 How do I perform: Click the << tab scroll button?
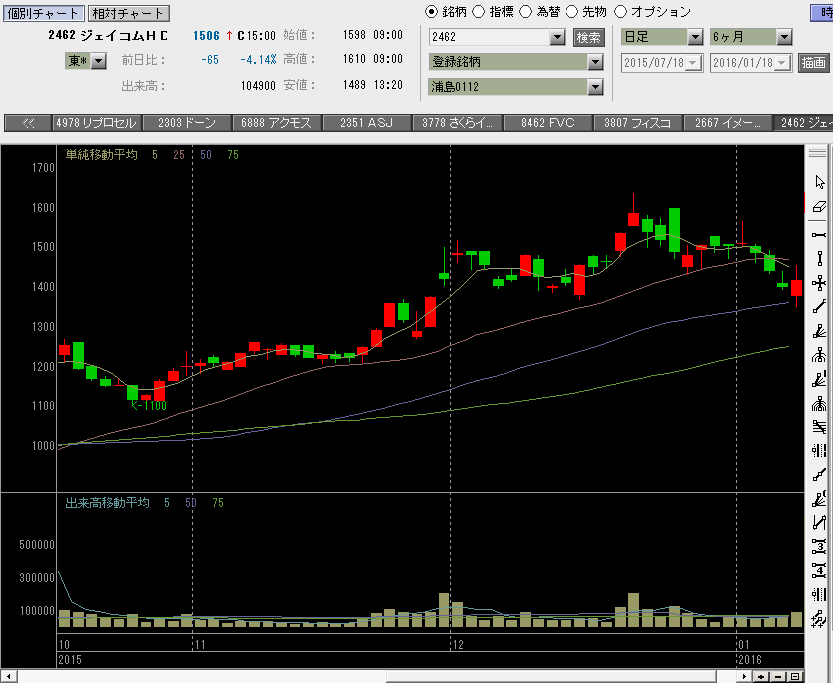click(x=28, y=123)
